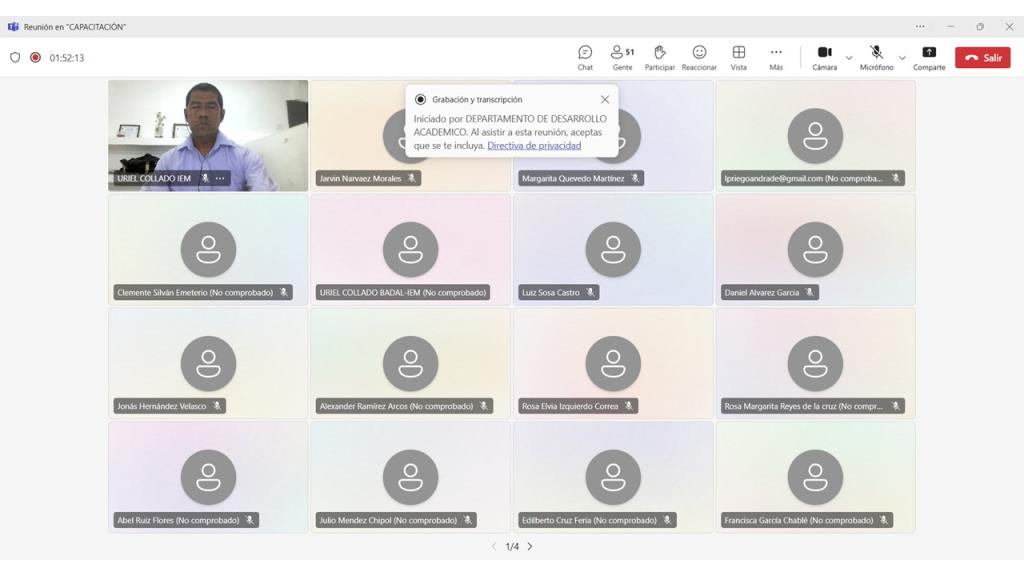Open the Más options menu
This screenshot has width=1024, height=576.
(x=776, y=57)
